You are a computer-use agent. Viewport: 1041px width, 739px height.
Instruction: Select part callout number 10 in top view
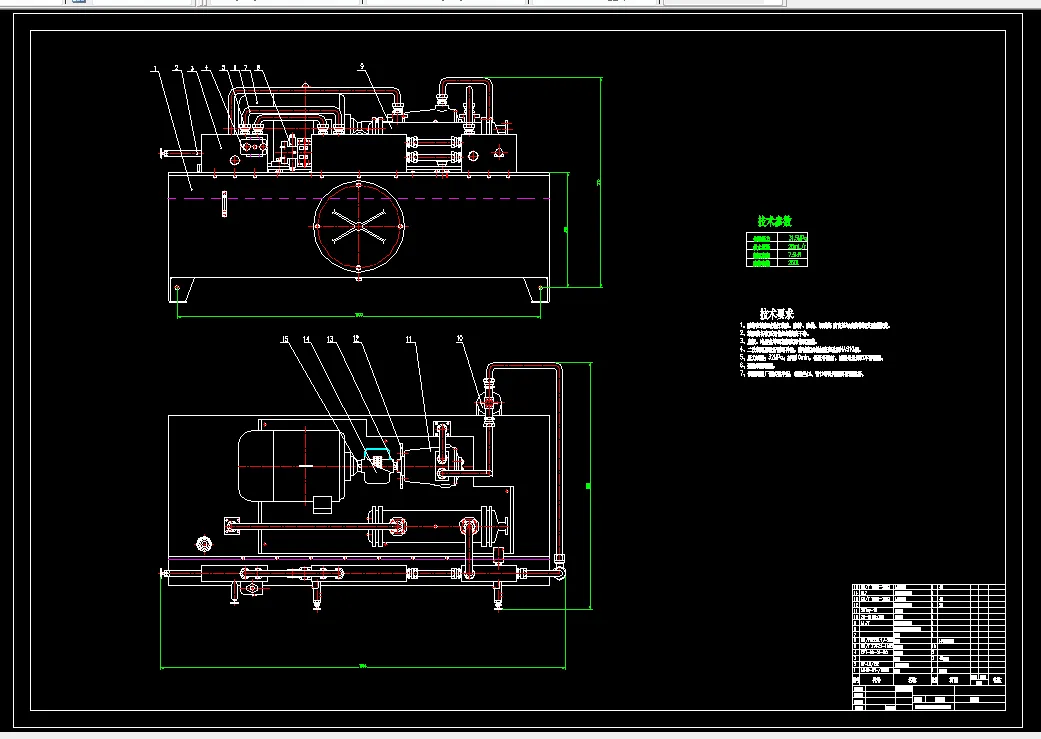click(x=459, y=339)
